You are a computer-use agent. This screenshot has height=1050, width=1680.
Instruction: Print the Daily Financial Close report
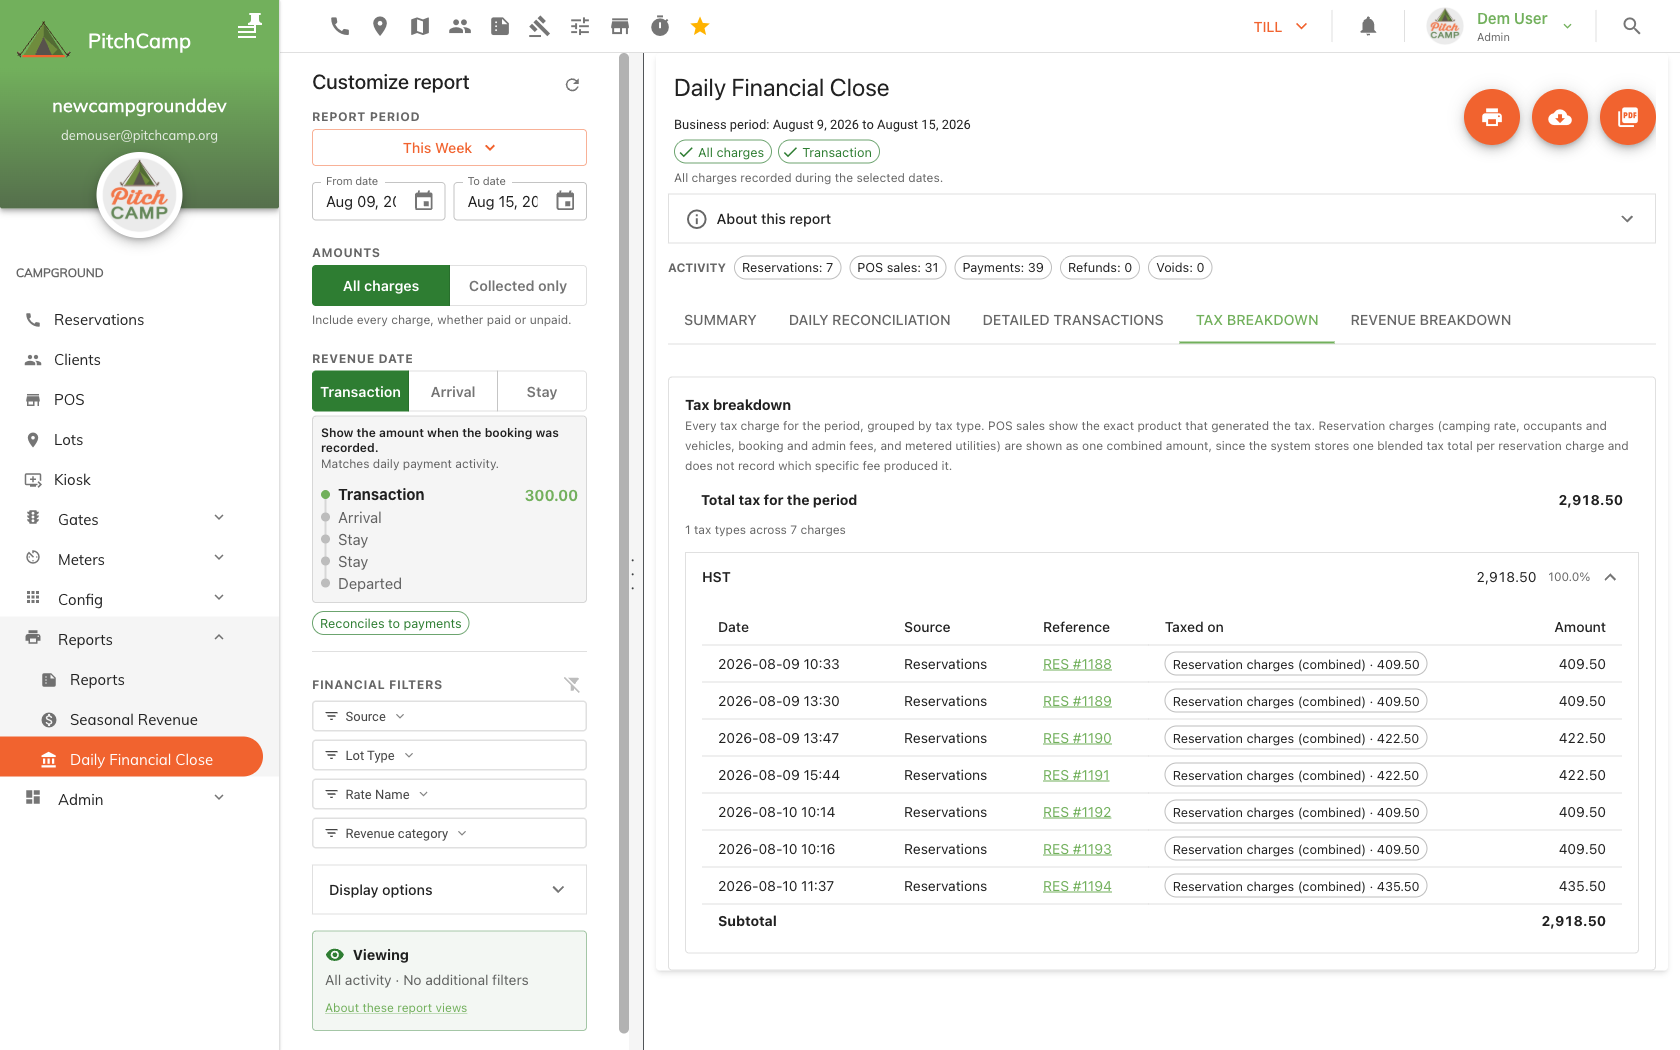click(1492, 117)
